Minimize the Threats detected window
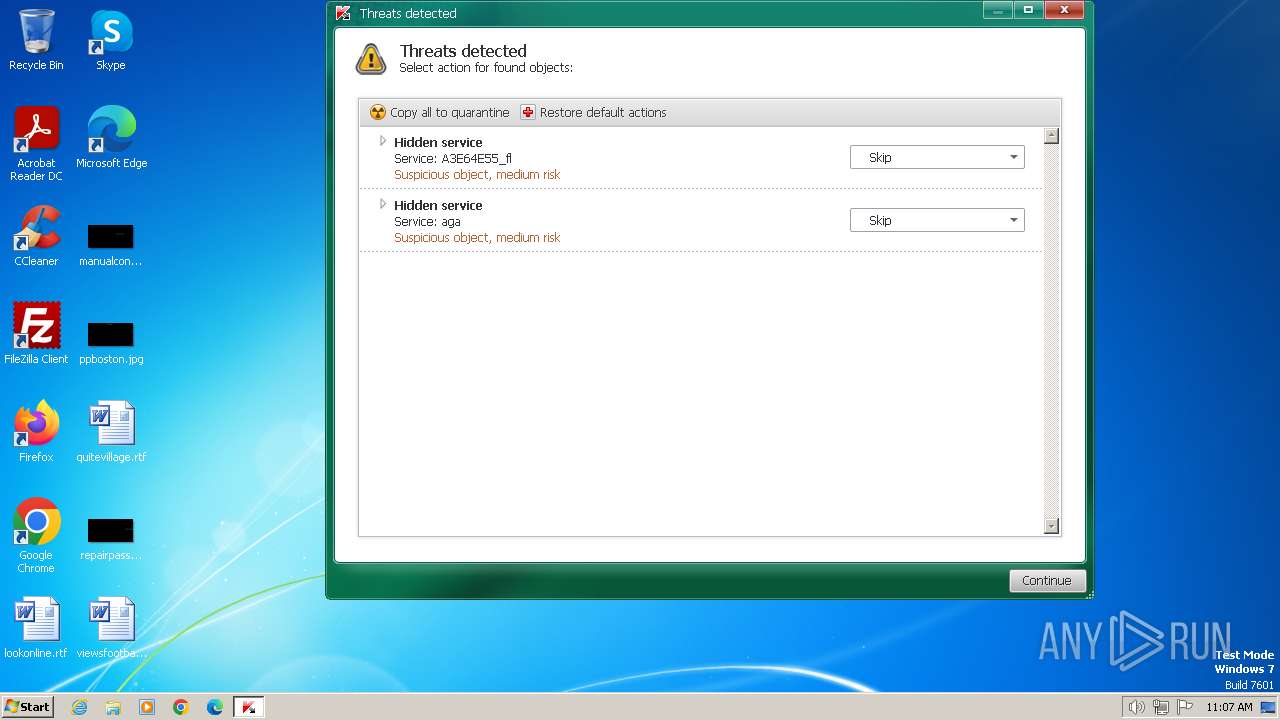 [998, 10]
